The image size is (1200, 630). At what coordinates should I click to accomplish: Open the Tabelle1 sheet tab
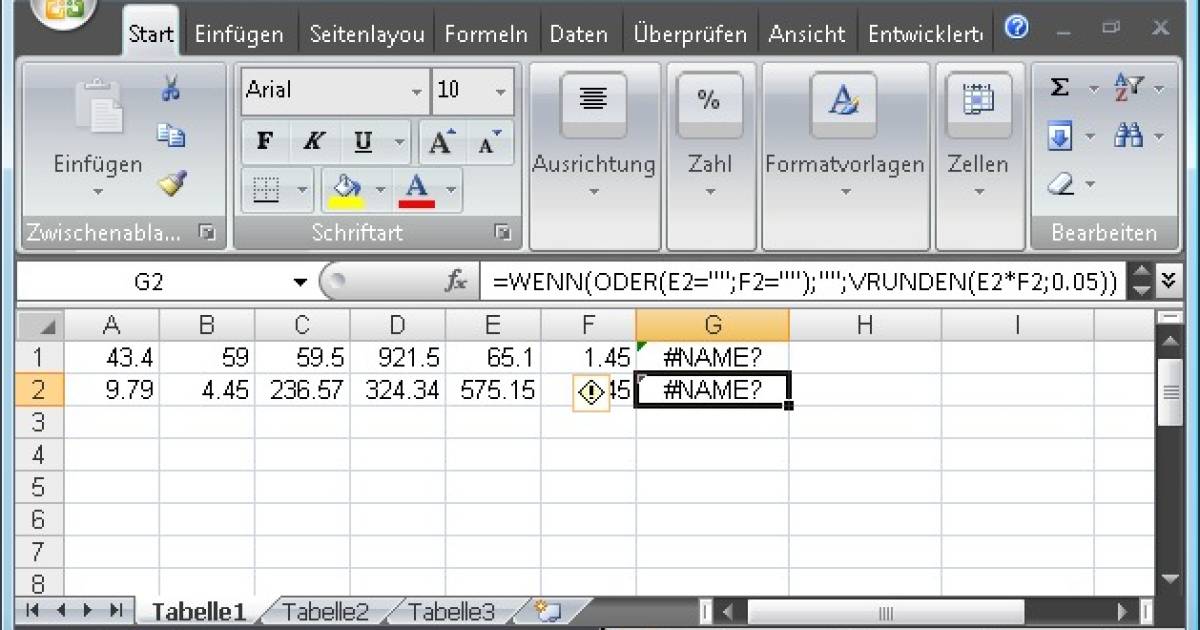click(198, 612)
